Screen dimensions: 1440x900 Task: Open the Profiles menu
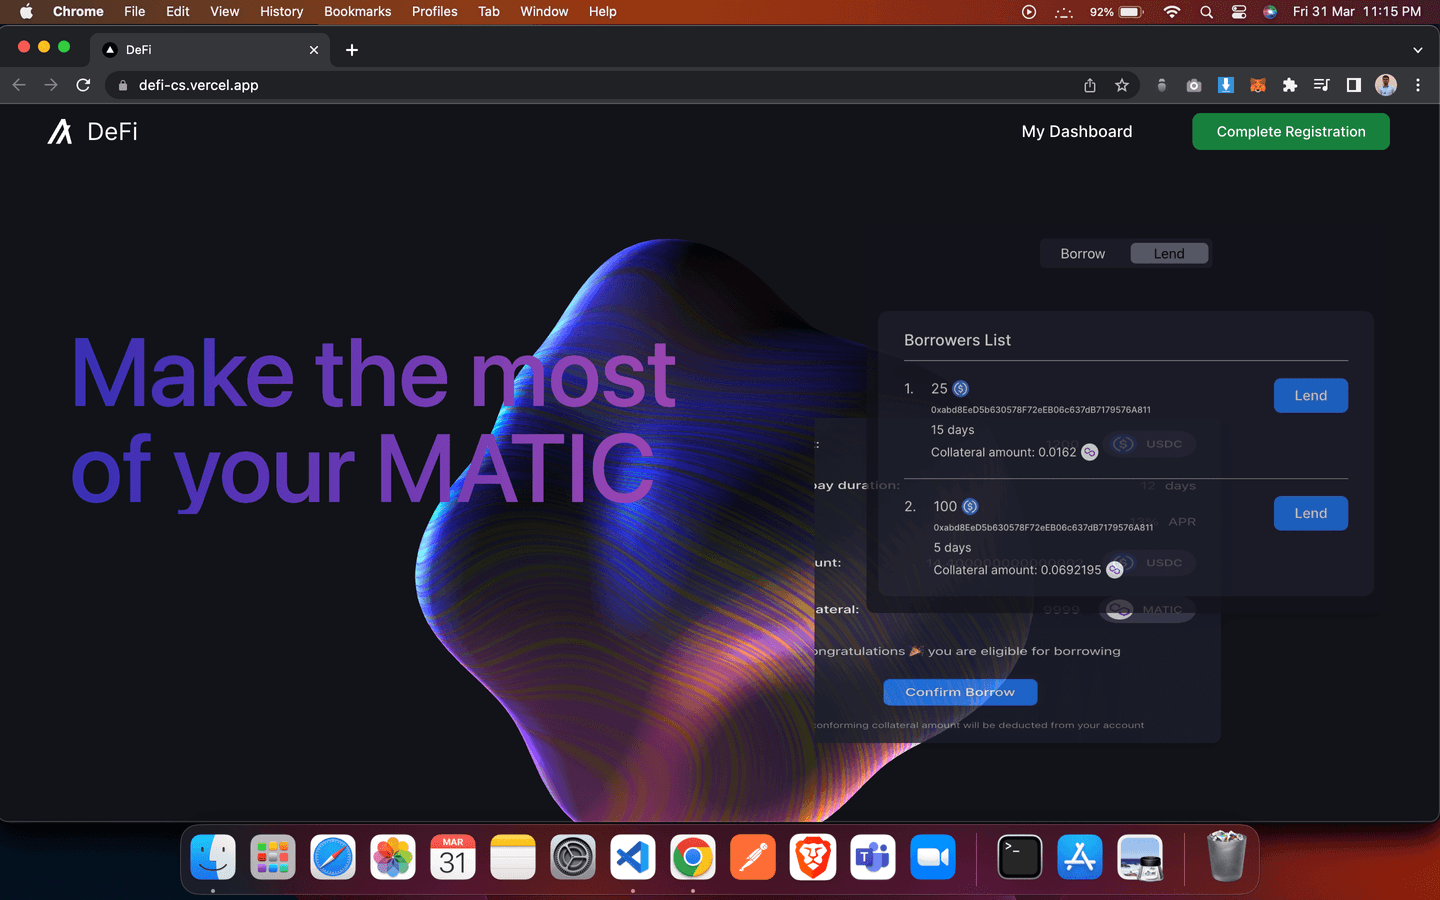click(x=435, y=12)
